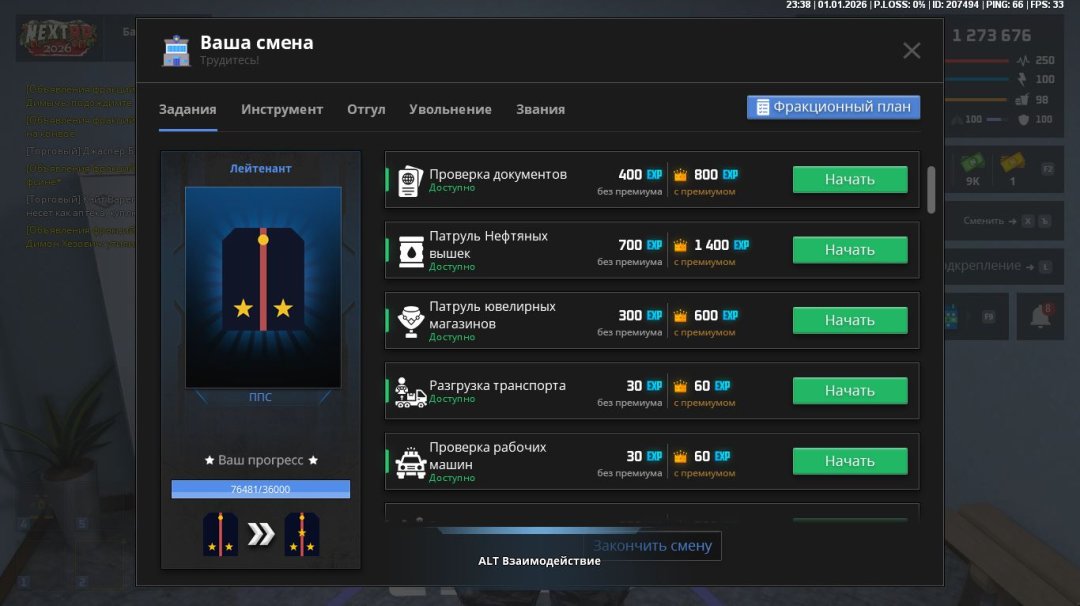1080x606 pixels.
Task: Click the passport icon for Проверка документов
Action: (x=410, y=181)
